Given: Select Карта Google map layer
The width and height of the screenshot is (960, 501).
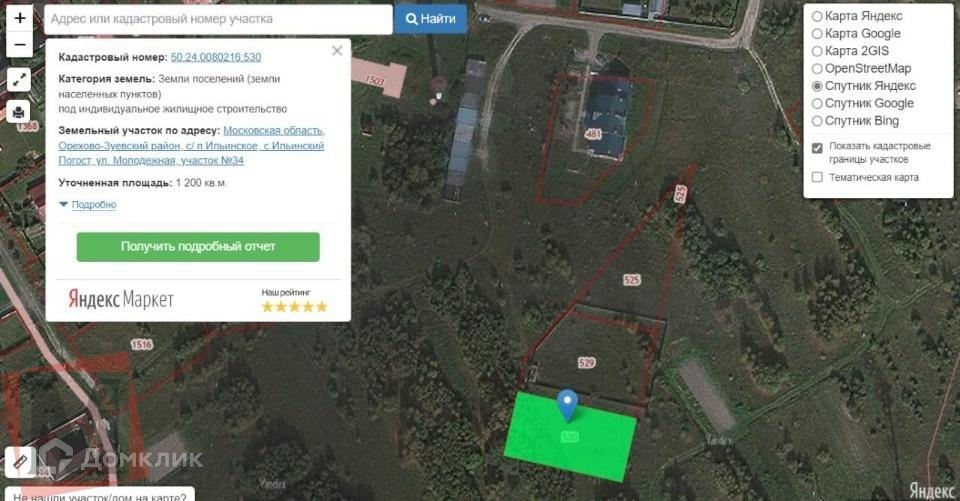Looking at the screenshot, I should tap(856, 34).
